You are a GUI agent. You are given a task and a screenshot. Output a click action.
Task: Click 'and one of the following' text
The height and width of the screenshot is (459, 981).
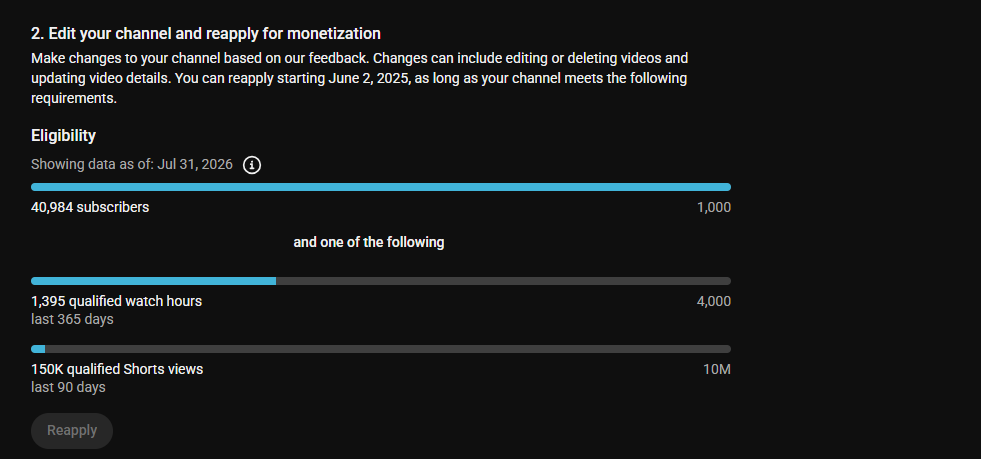pyautogui.click(x=369, y=242)
